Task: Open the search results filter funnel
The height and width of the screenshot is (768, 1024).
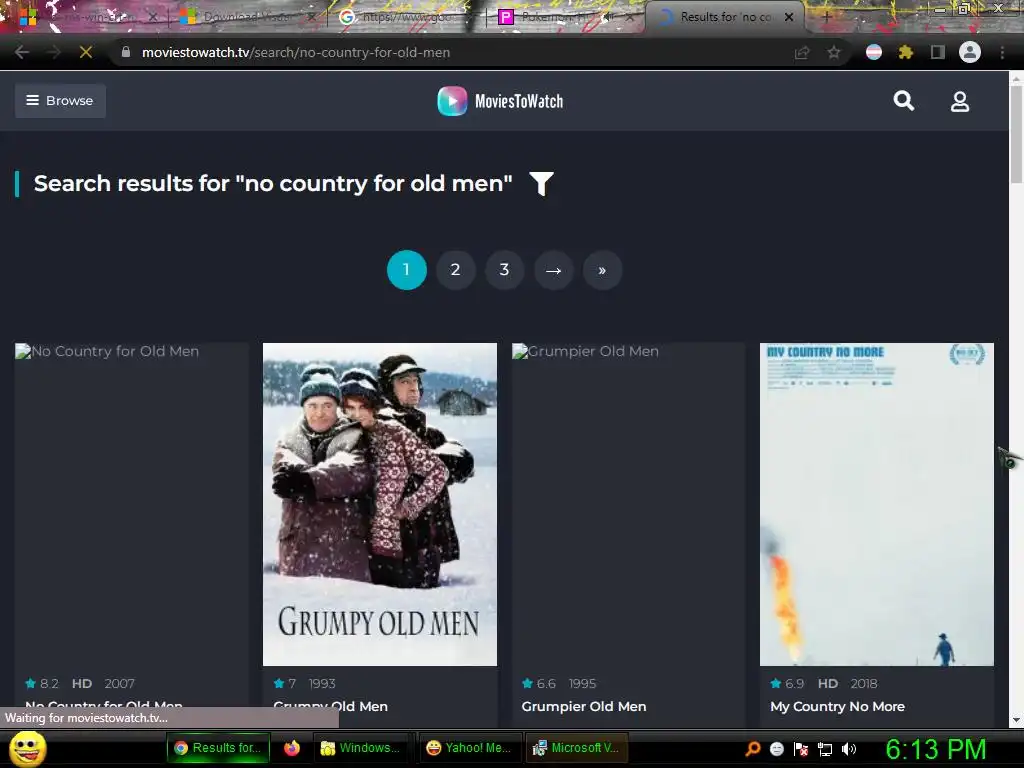Action: tap(541, 184)
